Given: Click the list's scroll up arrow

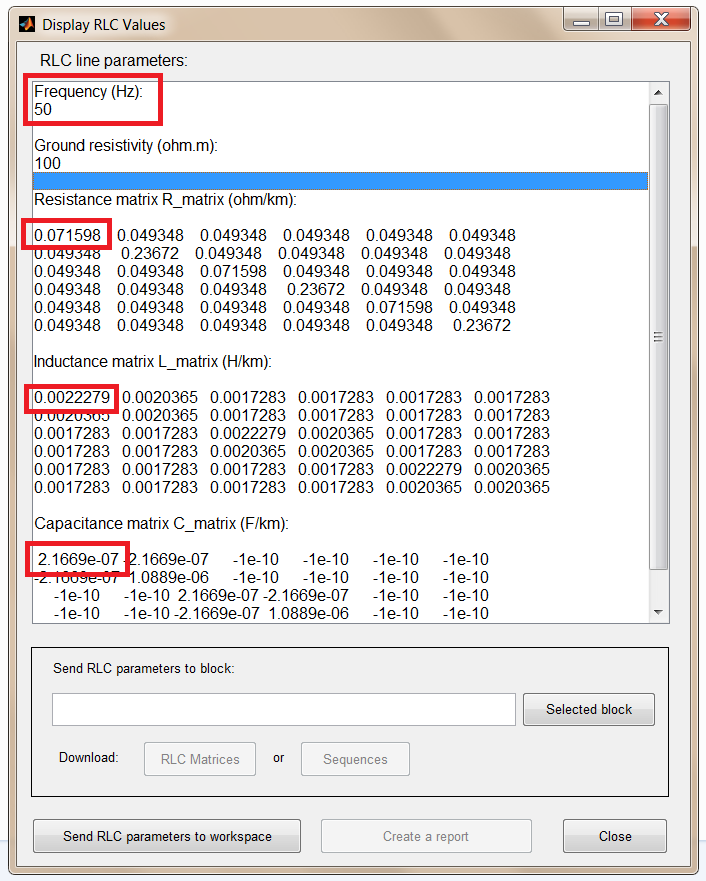Looking at the screenshot, I should (x=658, y=93).
